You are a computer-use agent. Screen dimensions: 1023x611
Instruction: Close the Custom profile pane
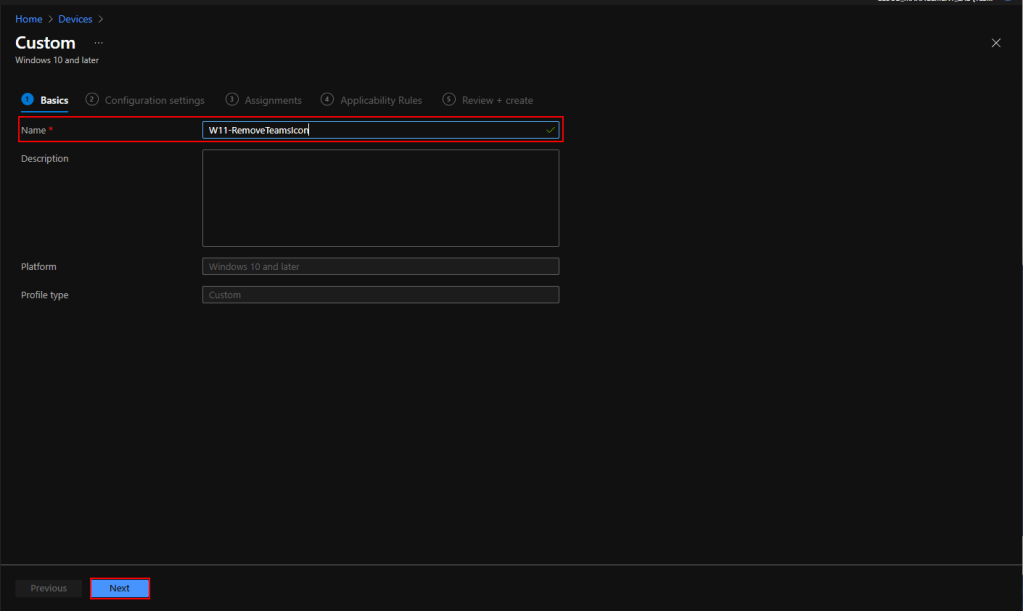point(995,43)
